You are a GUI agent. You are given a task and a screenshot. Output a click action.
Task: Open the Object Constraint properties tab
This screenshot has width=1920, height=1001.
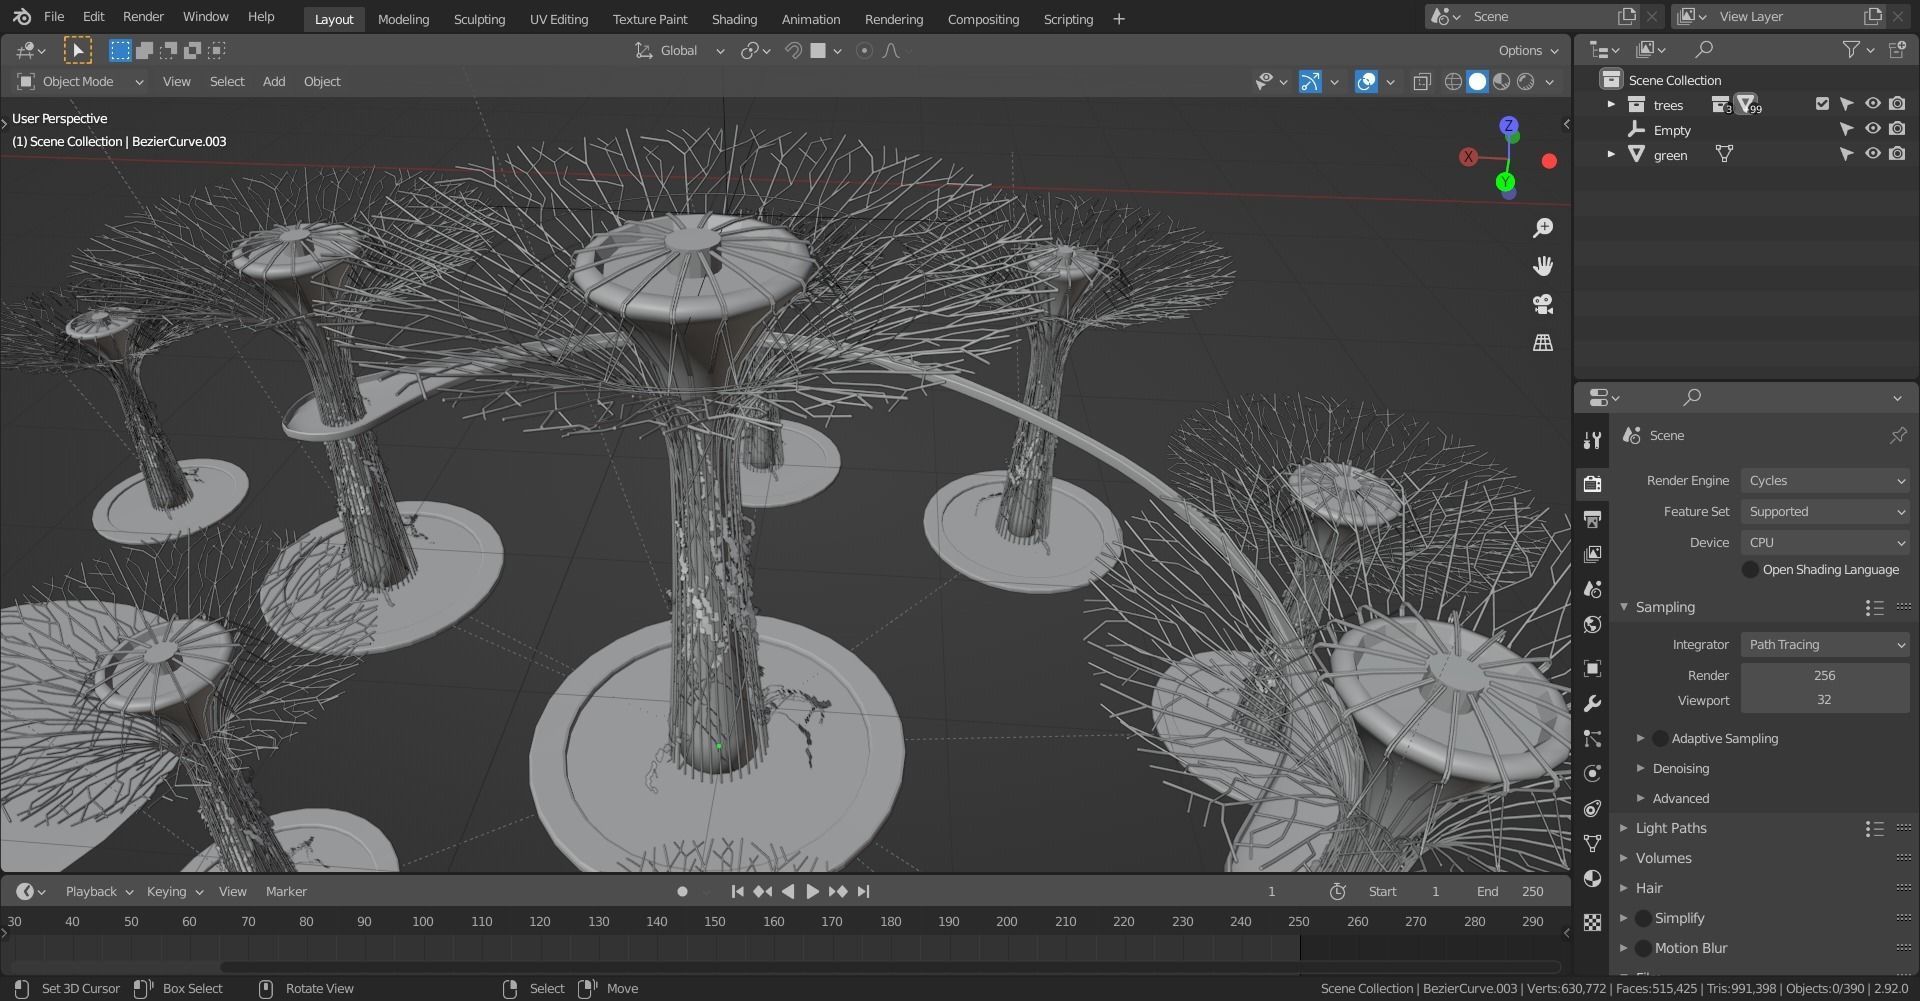1592,808
